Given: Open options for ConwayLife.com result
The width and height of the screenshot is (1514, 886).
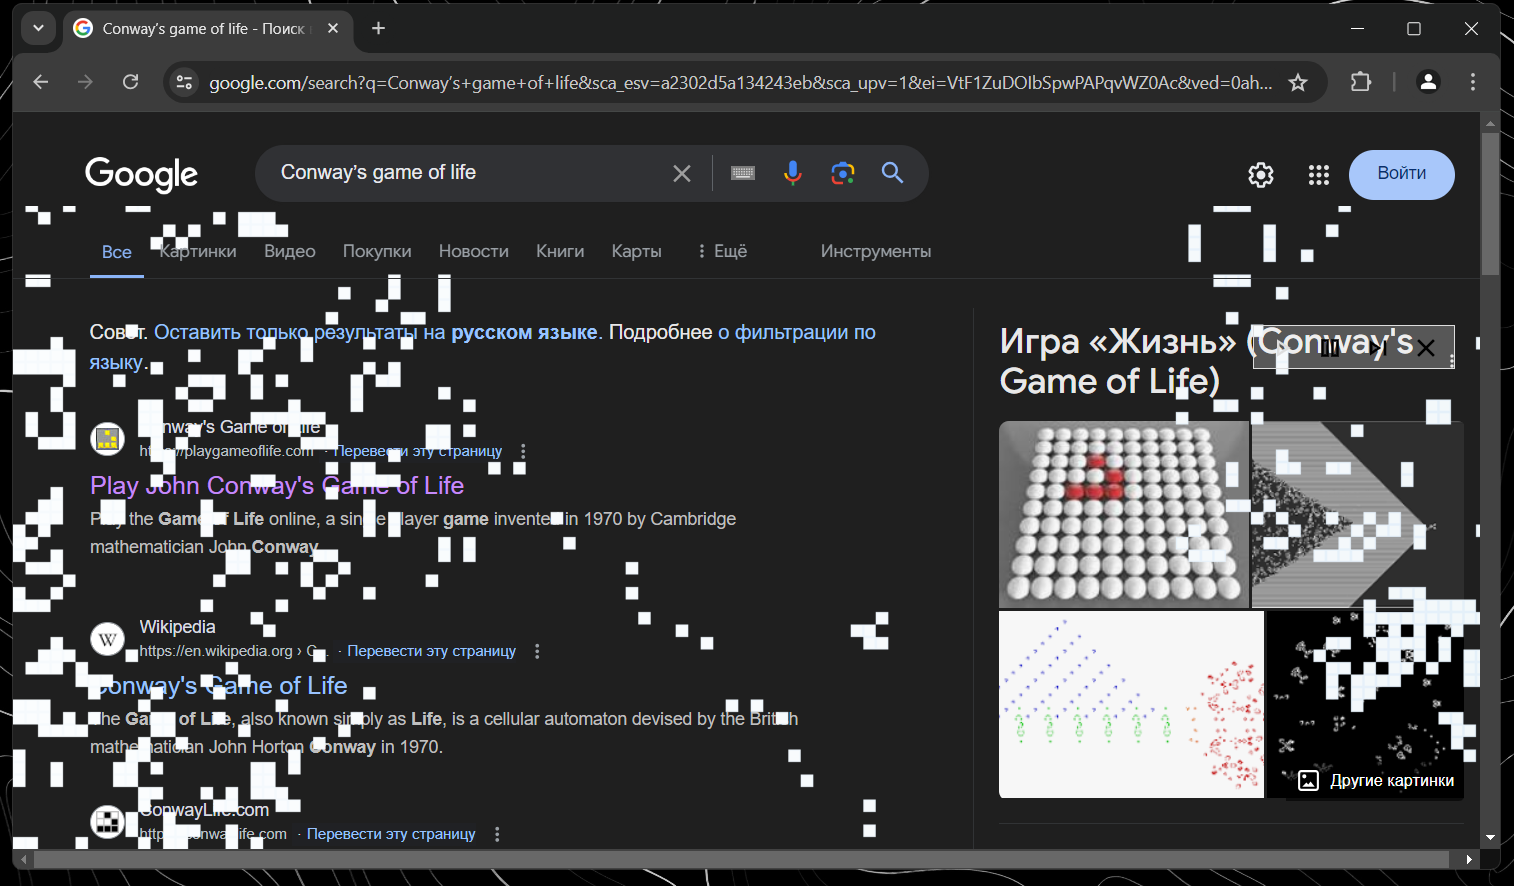Looking at the screenshot, I should (497, 834).
